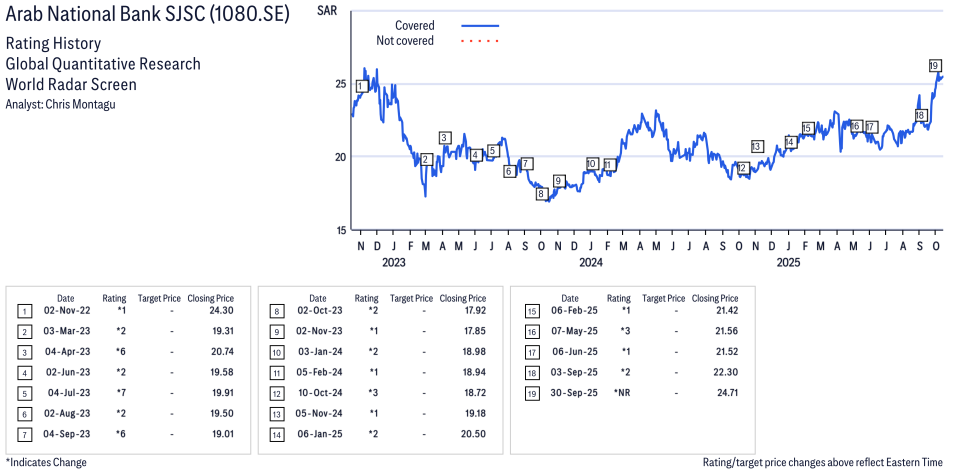
Task: Select marker 19 at the chart's peak
Action: coord(933,66)
